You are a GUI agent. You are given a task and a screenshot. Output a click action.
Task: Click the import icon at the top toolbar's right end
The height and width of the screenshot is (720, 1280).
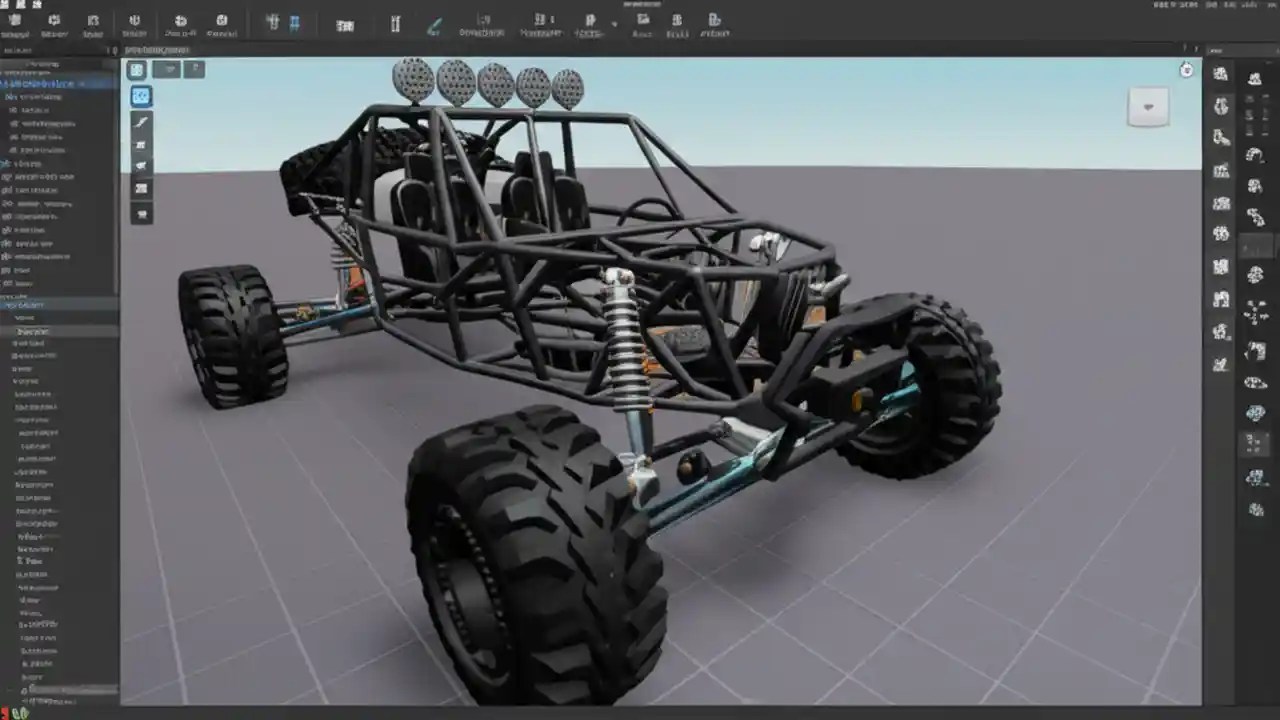coord(714,22)
